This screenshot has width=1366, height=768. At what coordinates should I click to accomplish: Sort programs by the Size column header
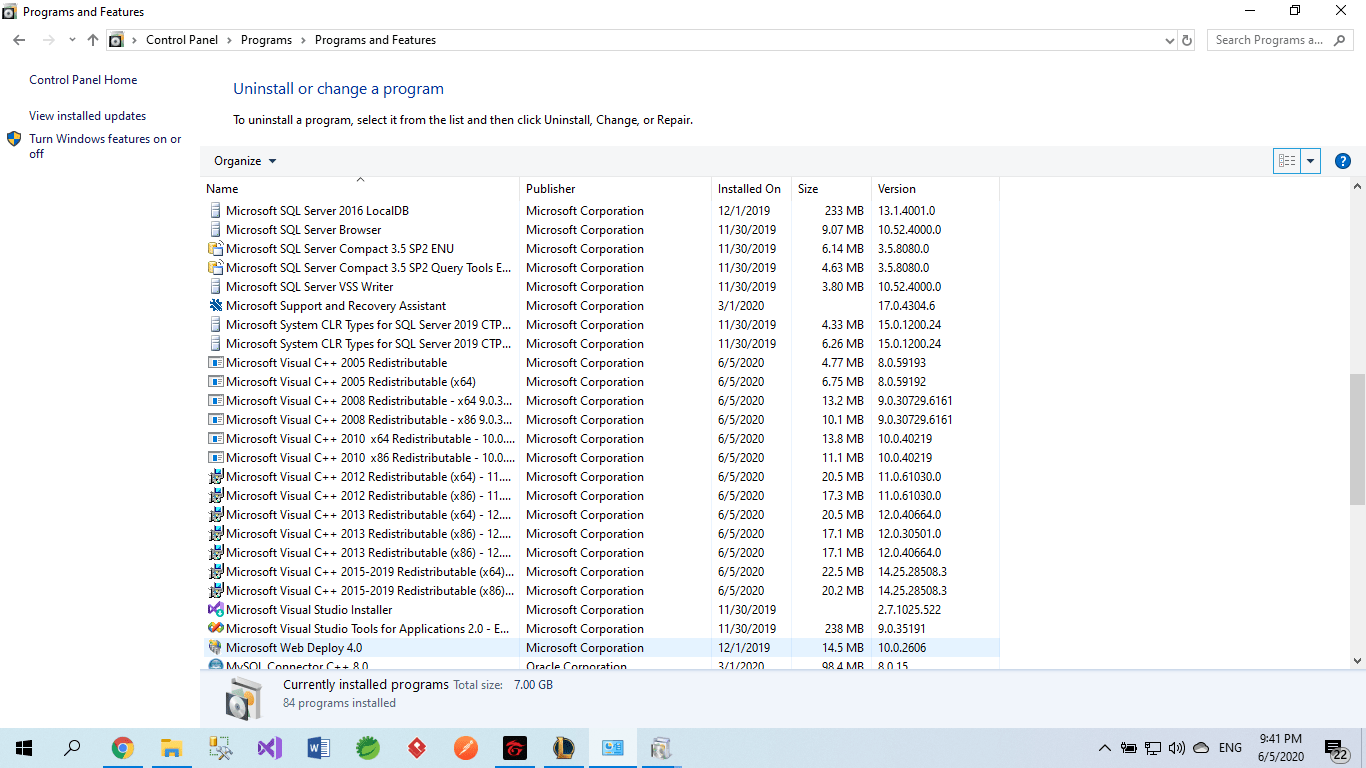click(x=831, y=188)
